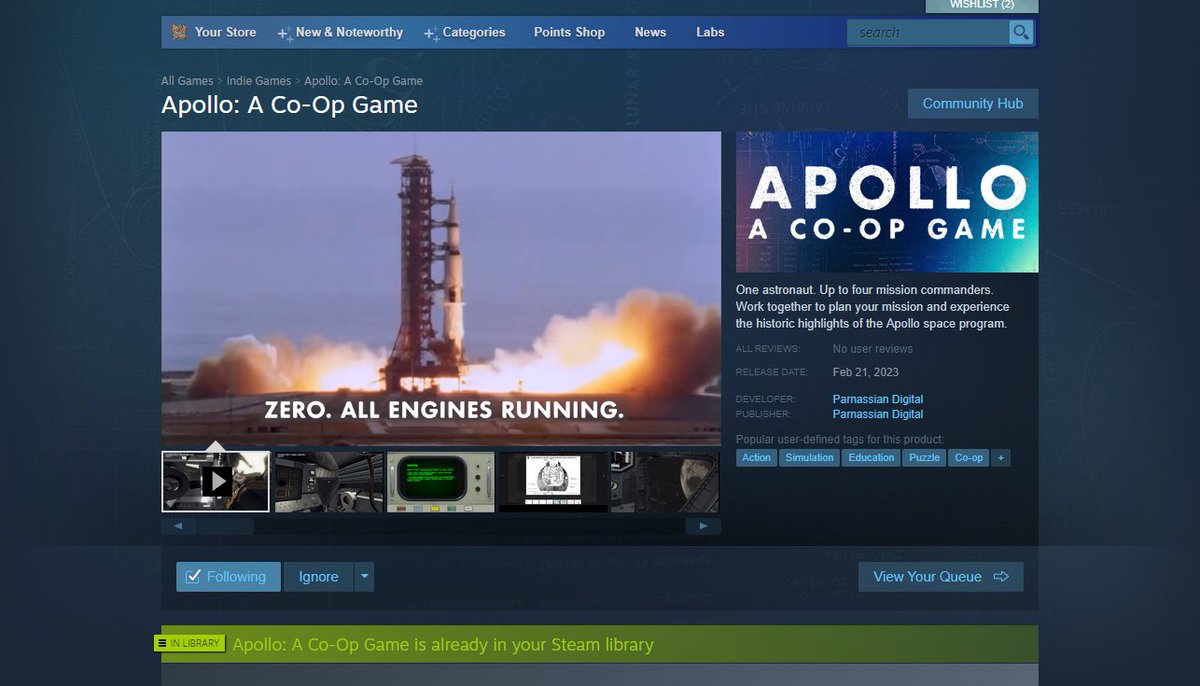Click the main rocket launch video
This screenshot has width=1200, height=686.
[441, 289]
